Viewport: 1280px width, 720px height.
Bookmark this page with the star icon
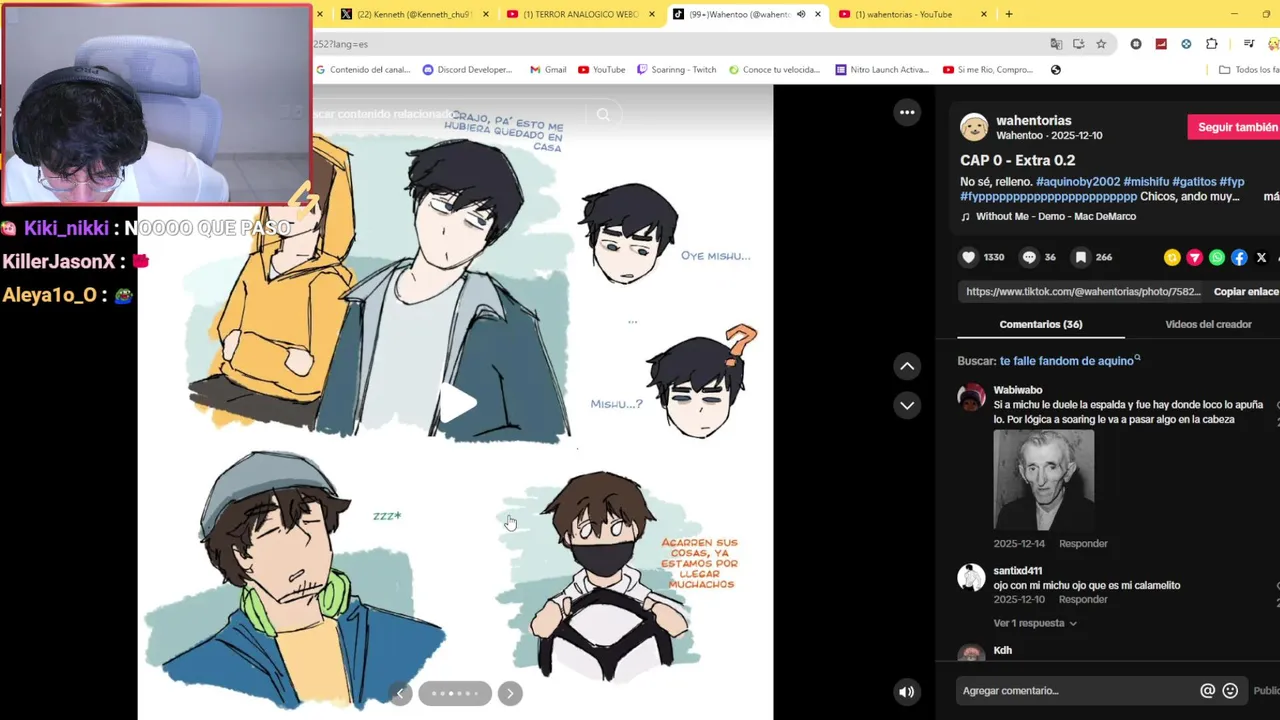pos(1101,44)
